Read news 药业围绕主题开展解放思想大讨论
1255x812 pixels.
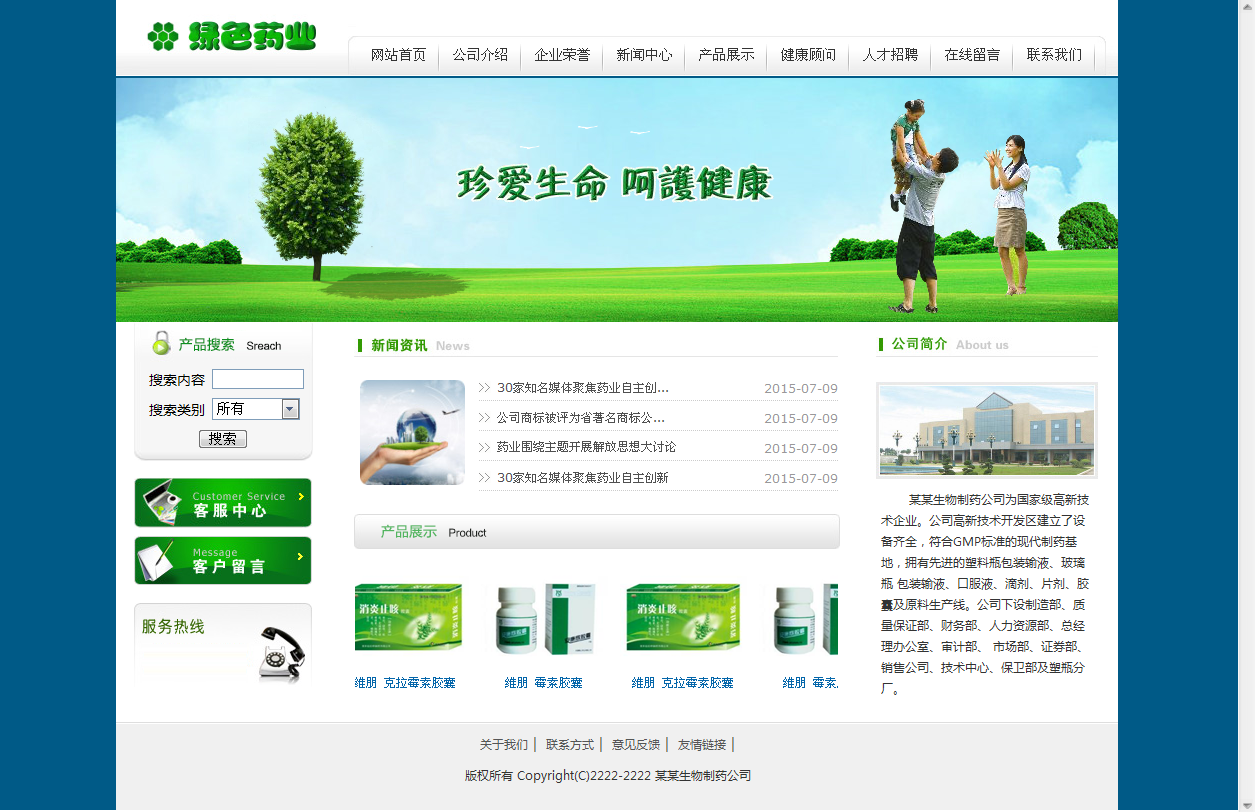tap(586, 447)
